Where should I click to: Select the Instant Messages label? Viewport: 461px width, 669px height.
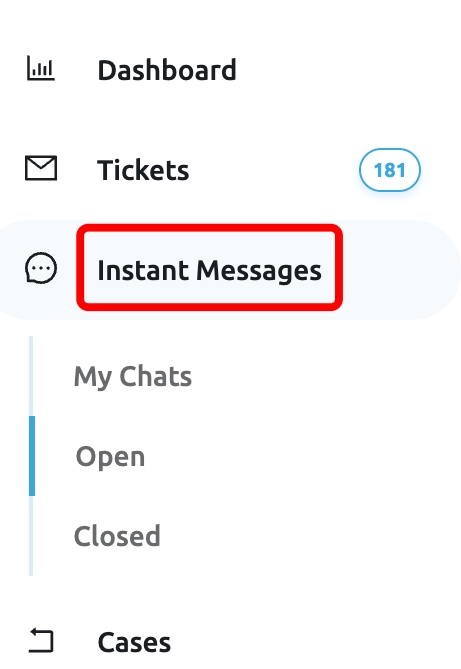pos(209,271)
